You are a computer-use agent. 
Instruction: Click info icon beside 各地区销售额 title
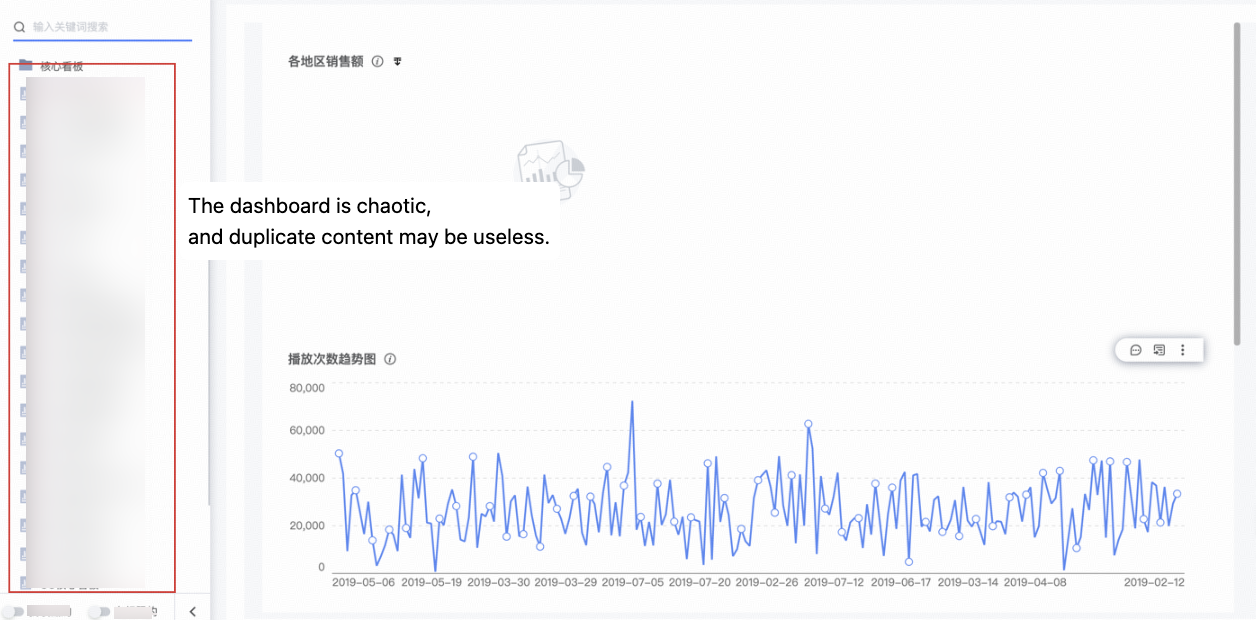(x=377, y=61)
